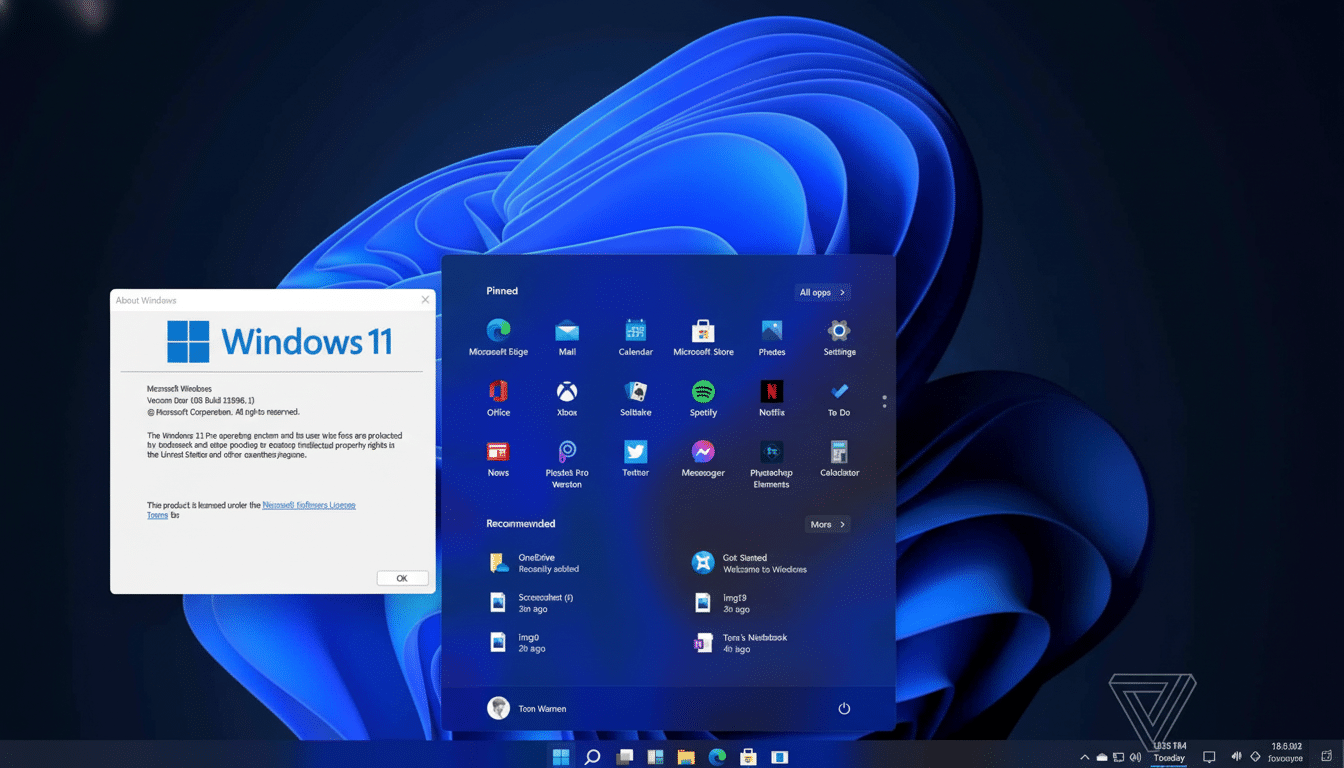Open Microsoft Edge from pinned apps
The image size is (1344, 768).
pyautogui.click(x=498, y=332)
